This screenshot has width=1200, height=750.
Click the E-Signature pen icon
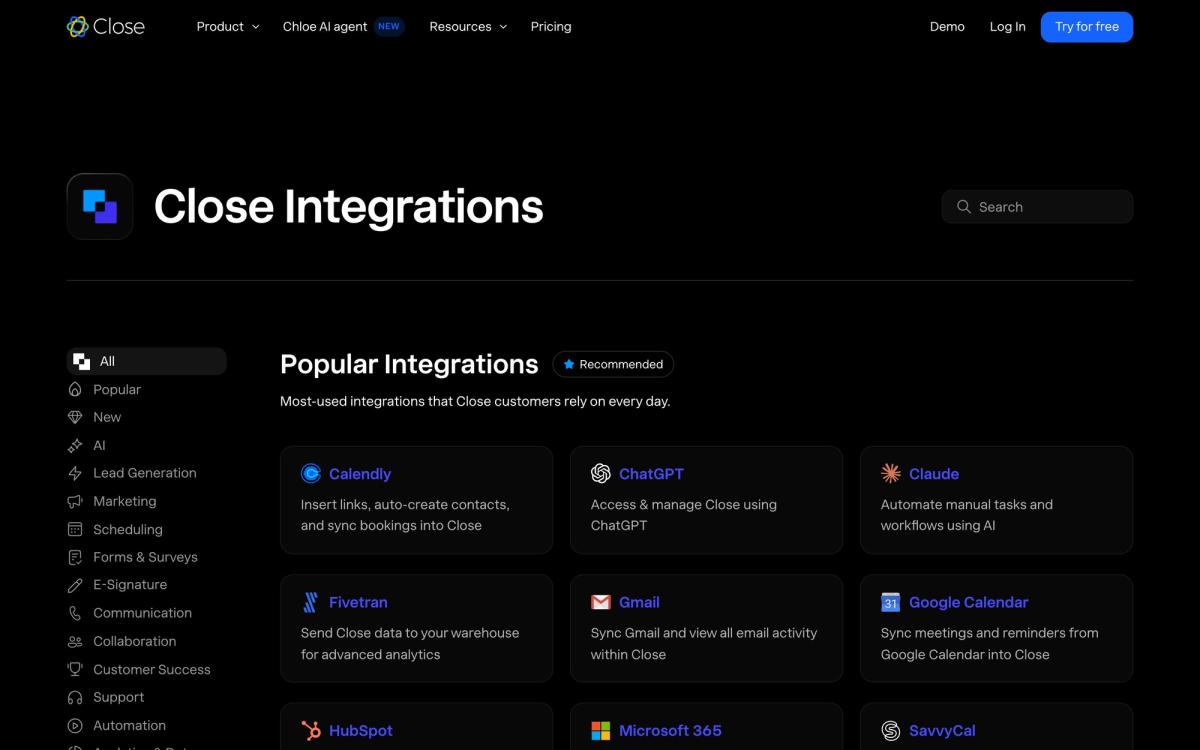click(75, 586)
